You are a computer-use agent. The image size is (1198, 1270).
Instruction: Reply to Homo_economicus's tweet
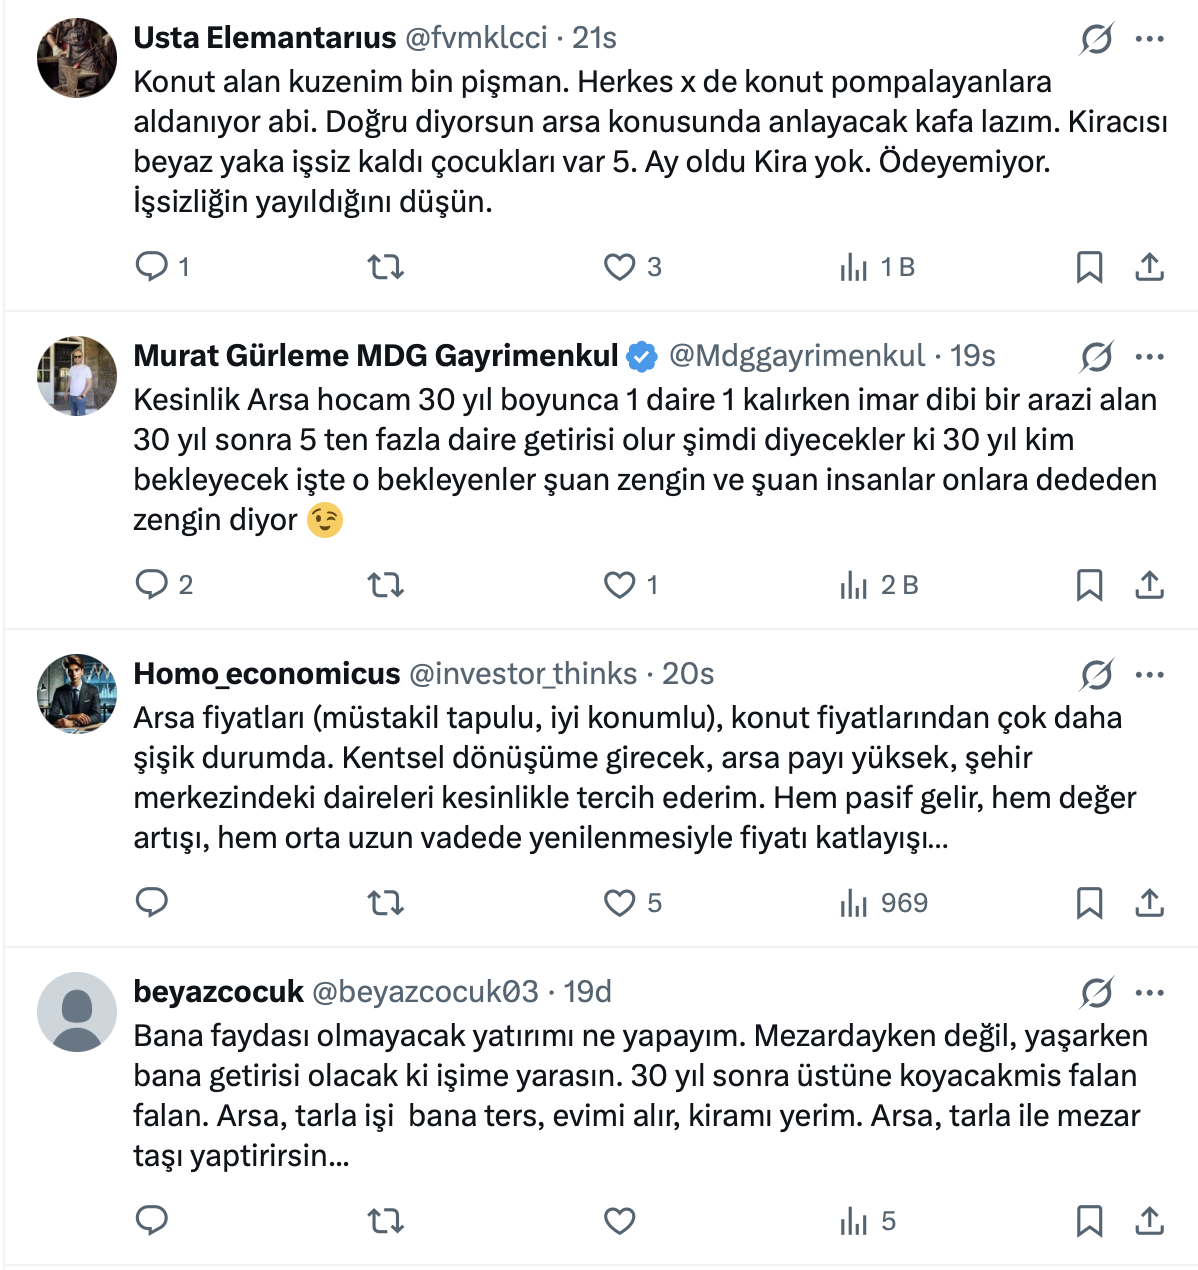tap(152, 903)
